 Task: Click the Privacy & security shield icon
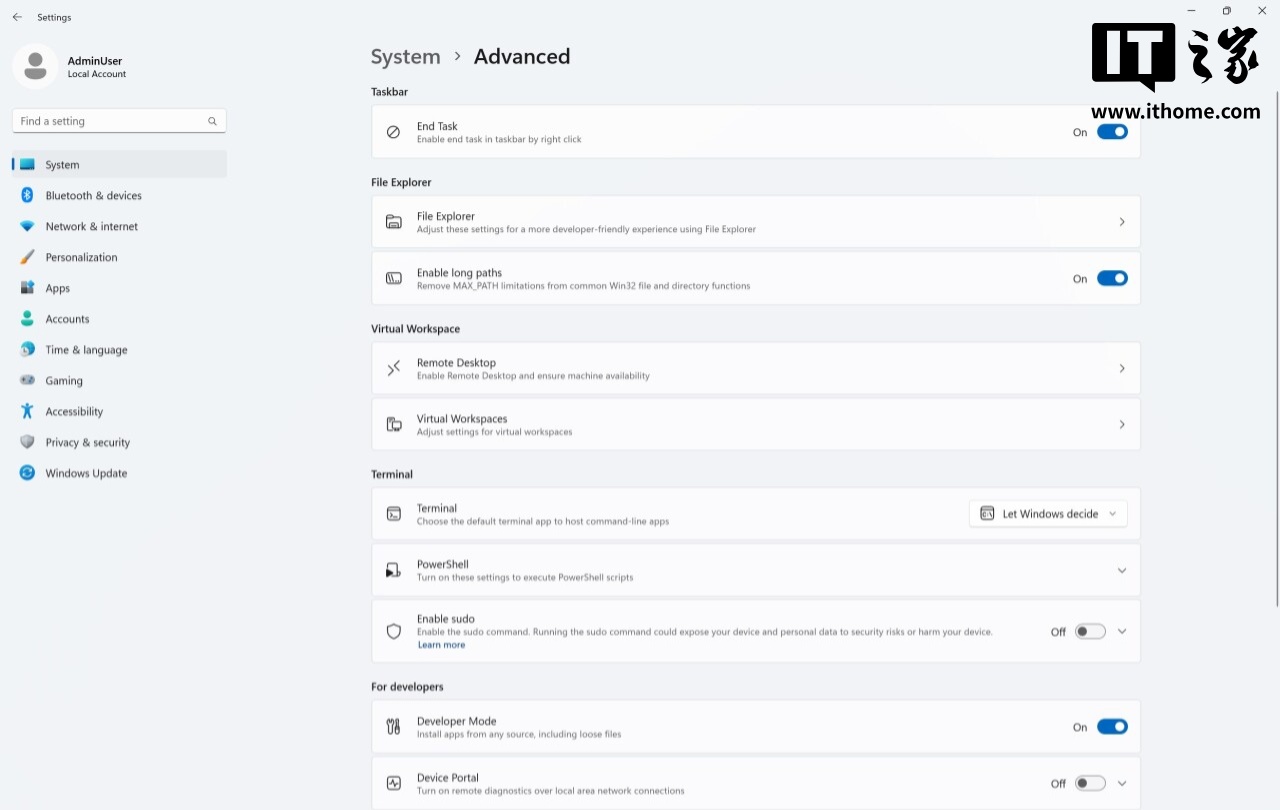[27, 442]
